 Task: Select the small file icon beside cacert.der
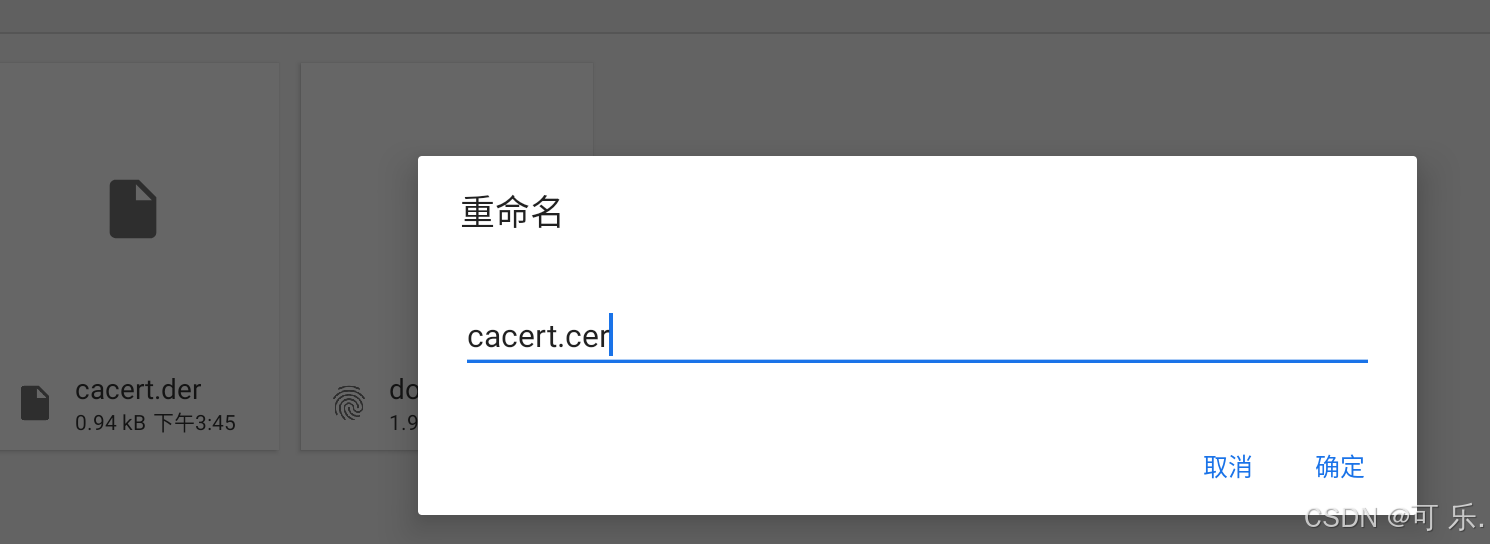coord(35,403)
